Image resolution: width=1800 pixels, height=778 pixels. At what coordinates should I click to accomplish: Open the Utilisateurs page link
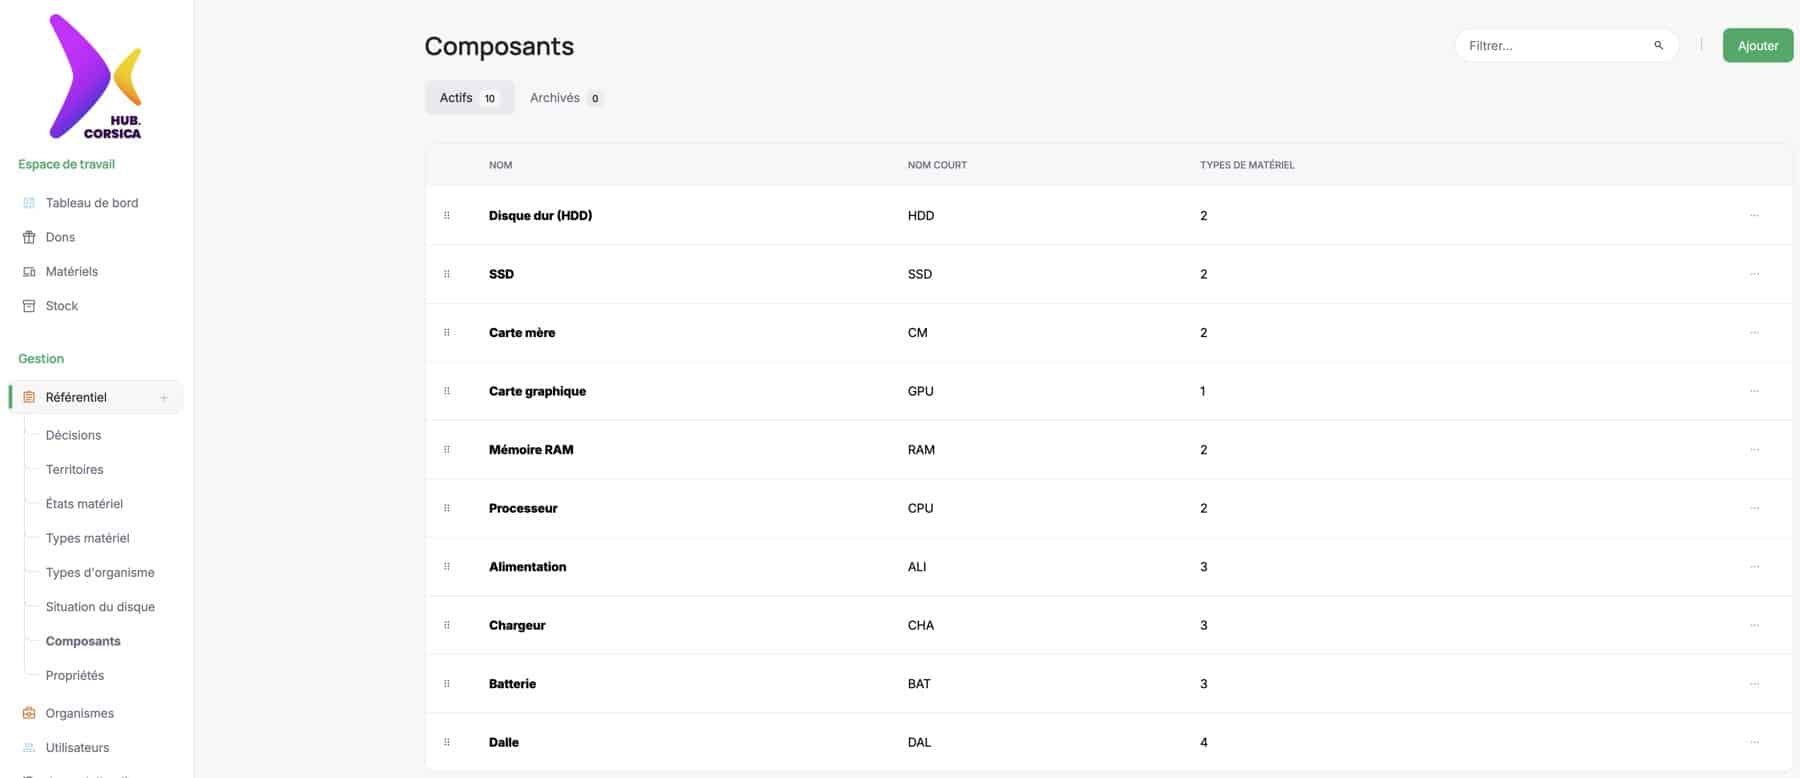[77, 748]
